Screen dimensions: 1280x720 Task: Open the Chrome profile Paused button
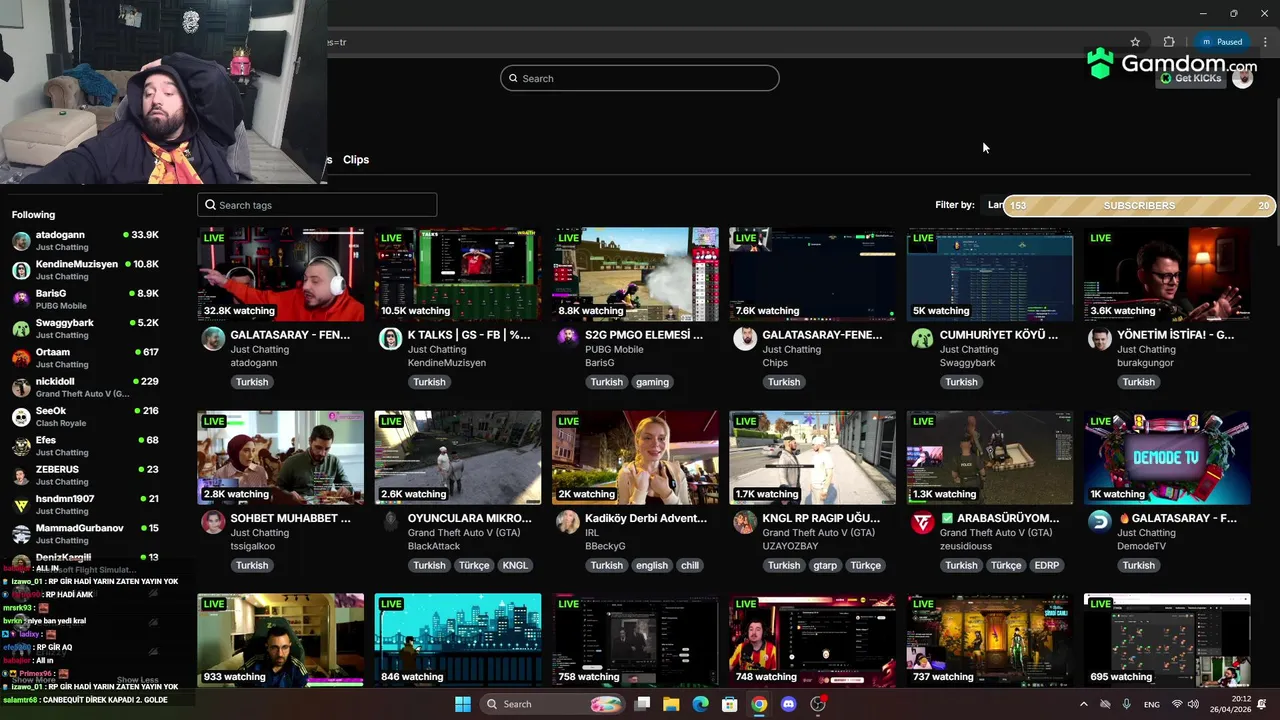pos(1223,42)
